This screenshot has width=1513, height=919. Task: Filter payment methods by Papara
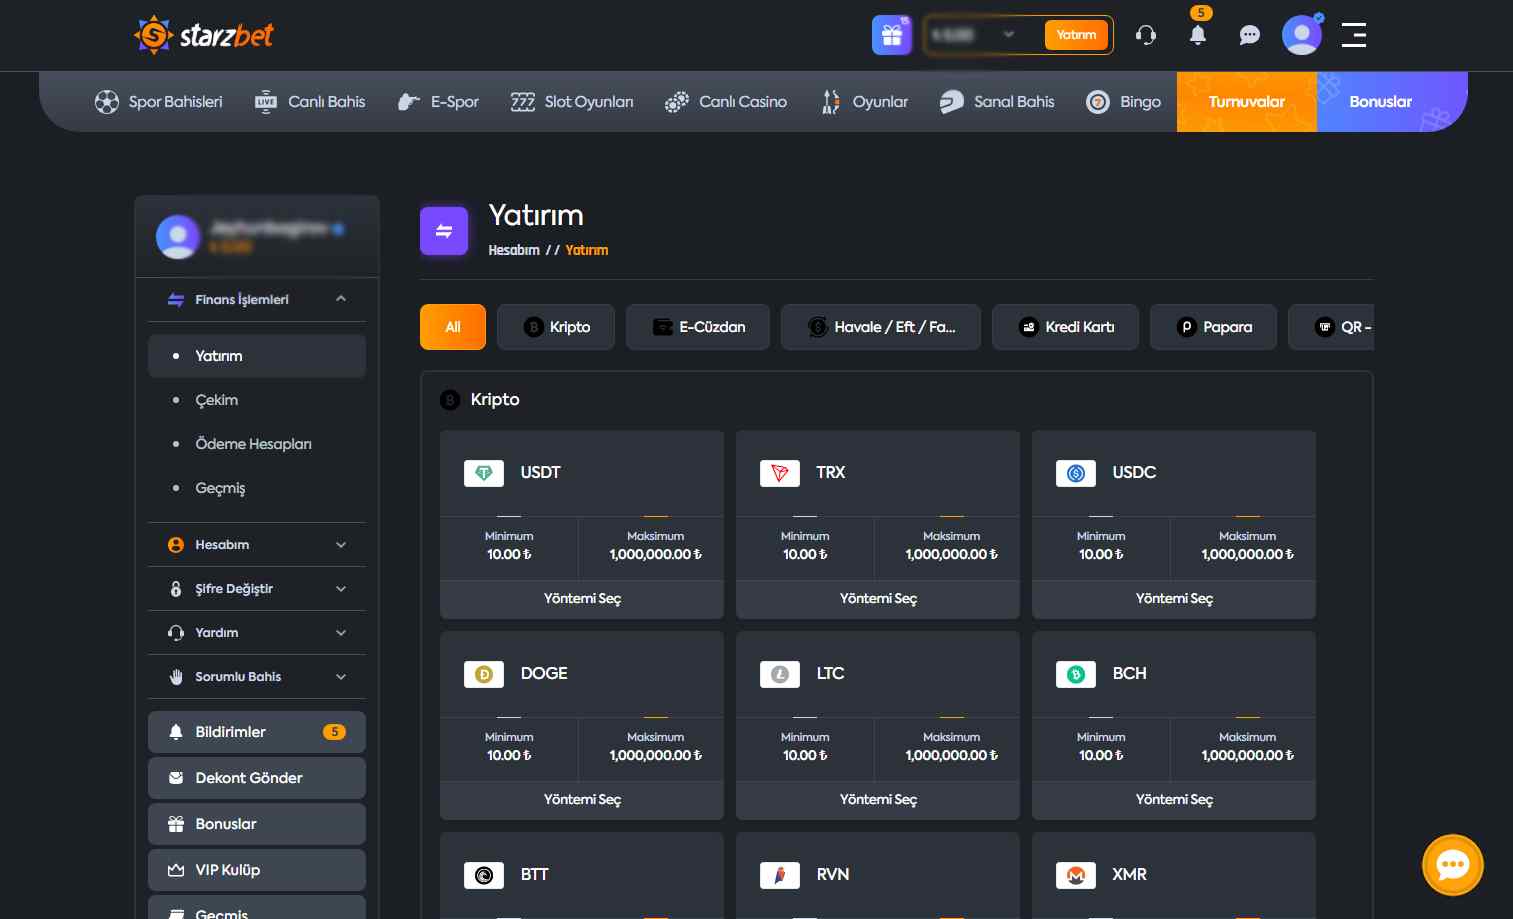(x=1213, y=327)
